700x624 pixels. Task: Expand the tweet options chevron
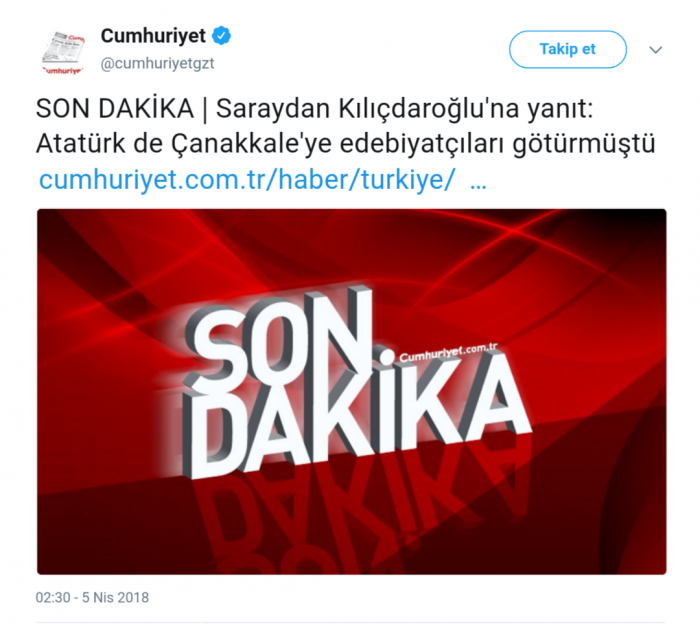(655, 50)
